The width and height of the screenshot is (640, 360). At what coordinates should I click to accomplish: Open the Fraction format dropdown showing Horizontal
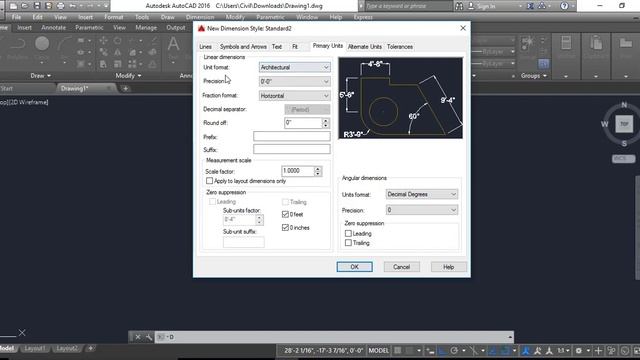click(295, 96)
